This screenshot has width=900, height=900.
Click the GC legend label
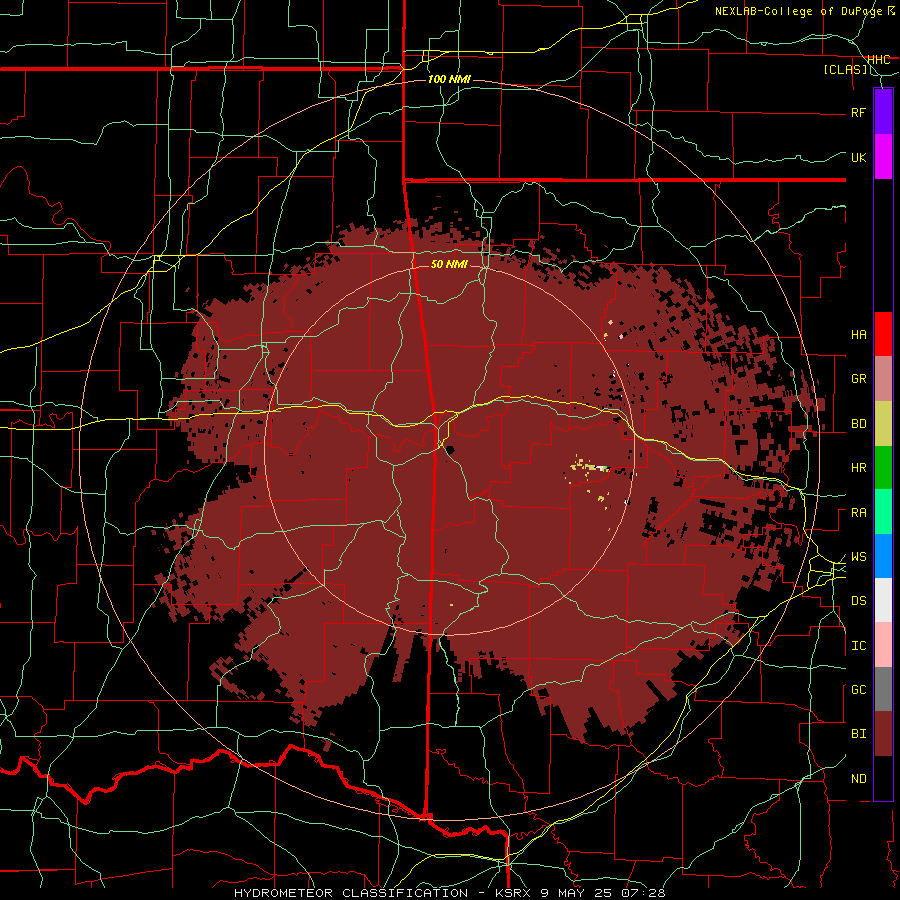(859, 690)
